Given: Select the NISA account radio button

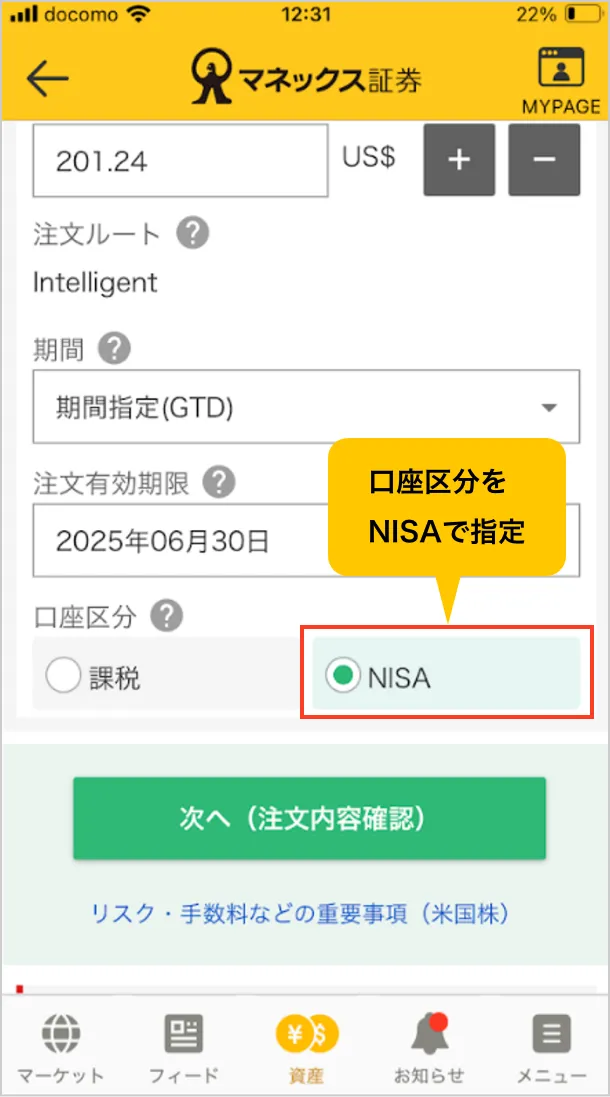Looking at the screenshot, I should tap(343, 677).
